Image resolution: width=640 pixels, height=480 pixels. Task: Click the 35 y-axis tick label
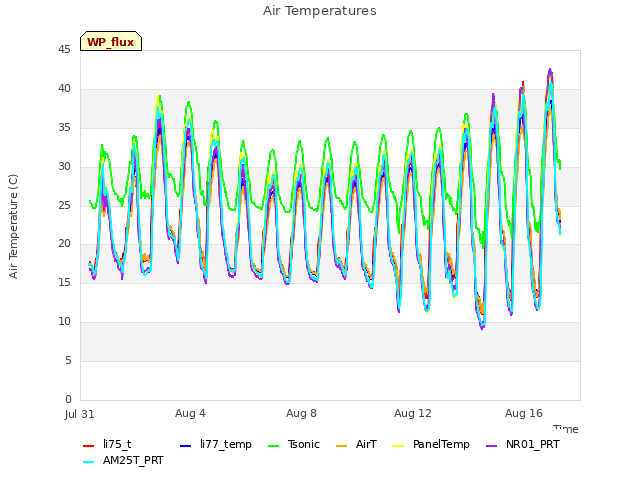coord(64,128)
